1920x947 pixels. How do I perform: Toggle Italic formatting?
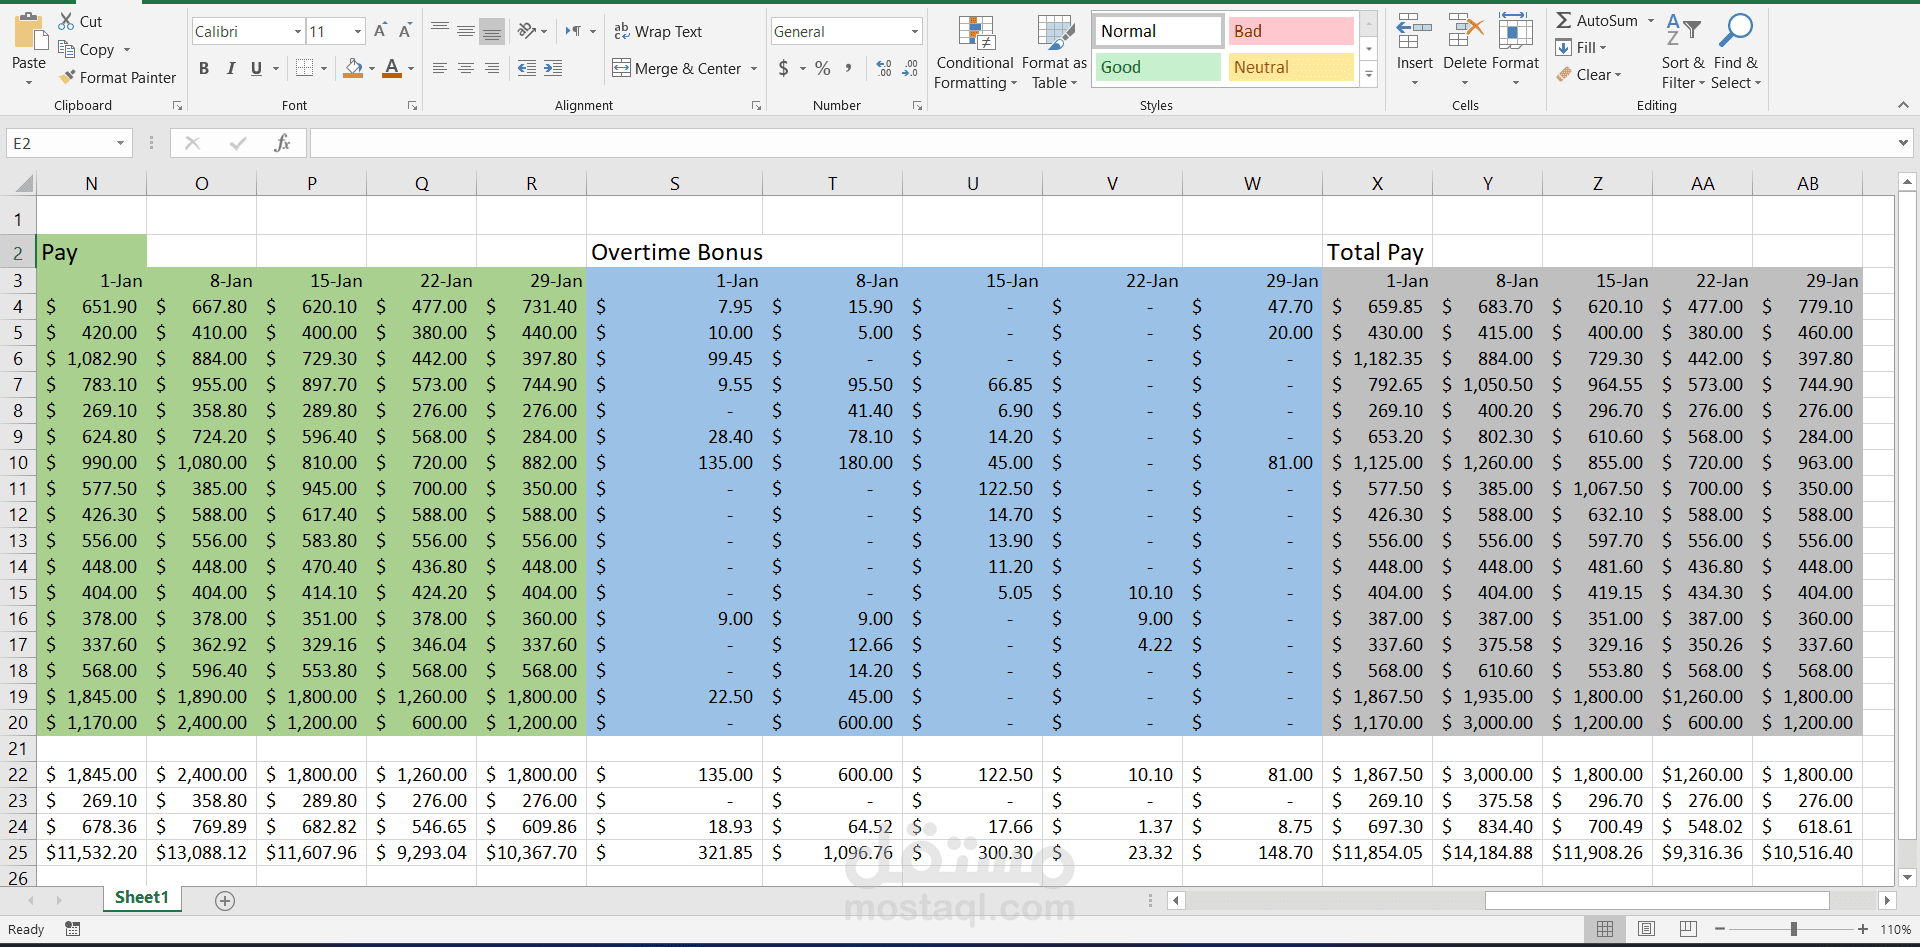(230, 68)
